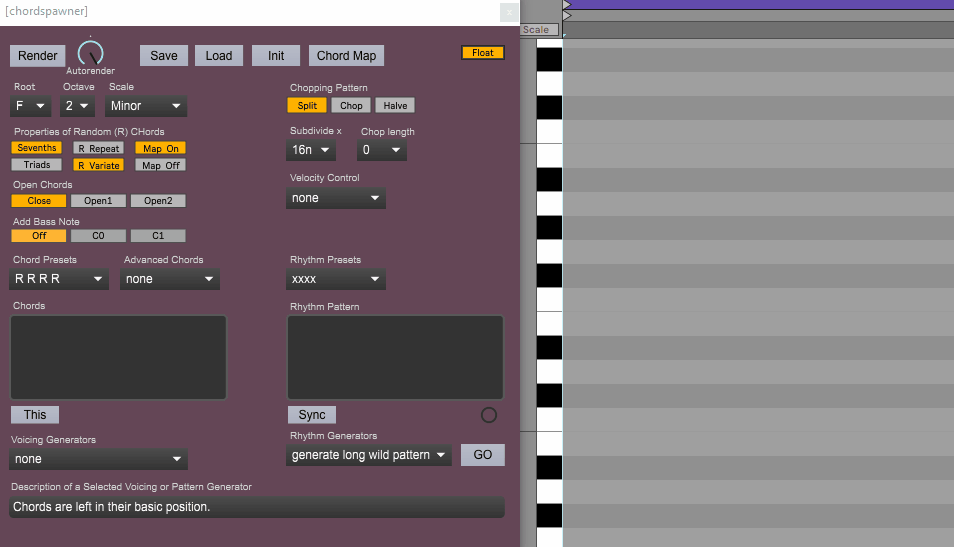Image resolution: width=954 pixels, height=547 pixels.
Task: Select Split chopping pattern
Action: [307, 105]
